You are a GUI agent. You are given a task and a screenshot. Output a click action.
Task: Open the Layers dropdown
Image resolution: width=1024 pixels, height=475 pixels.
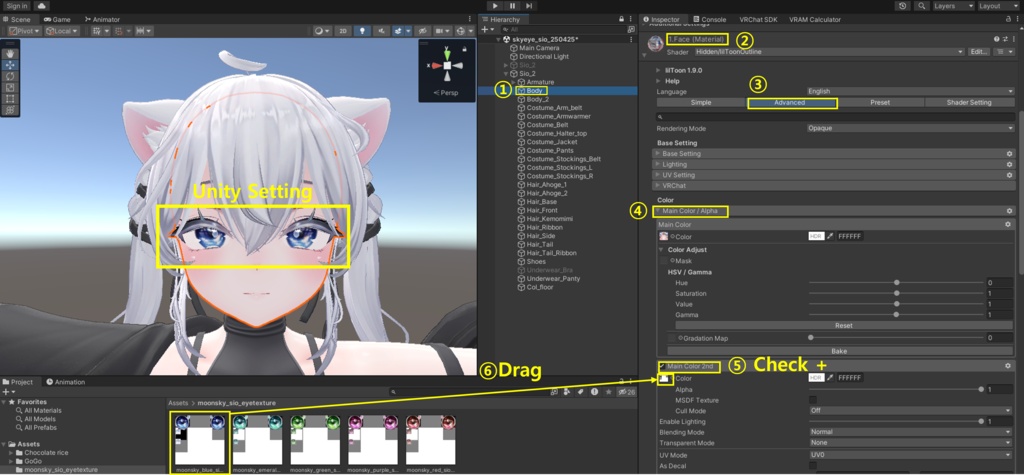pos(952,6)
